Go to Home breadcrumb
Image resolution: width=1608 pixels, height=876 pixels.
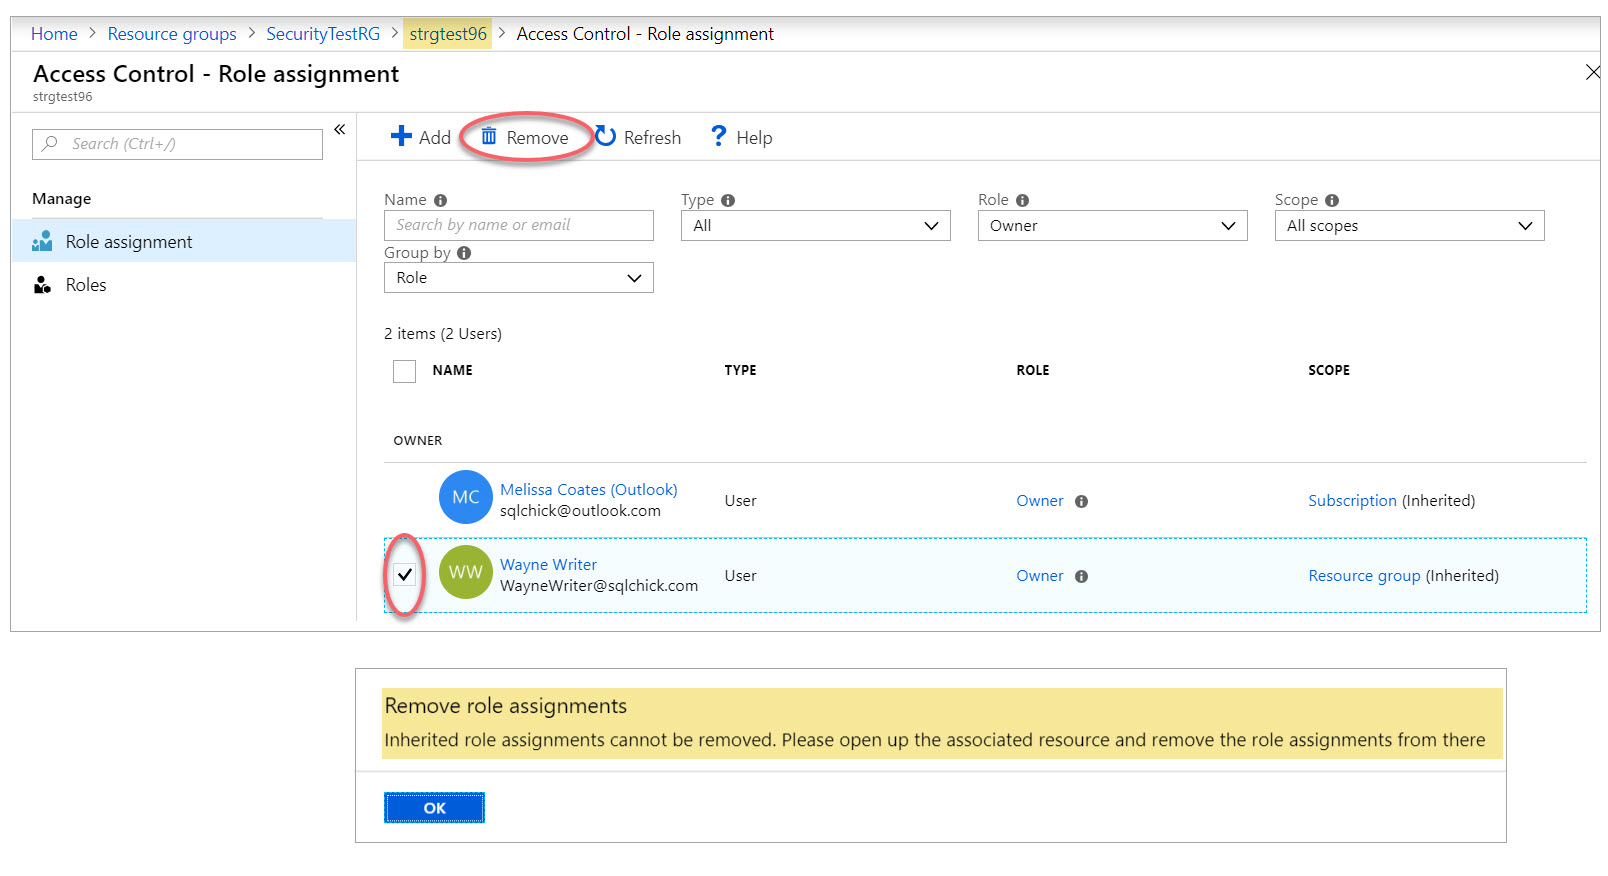54,34
